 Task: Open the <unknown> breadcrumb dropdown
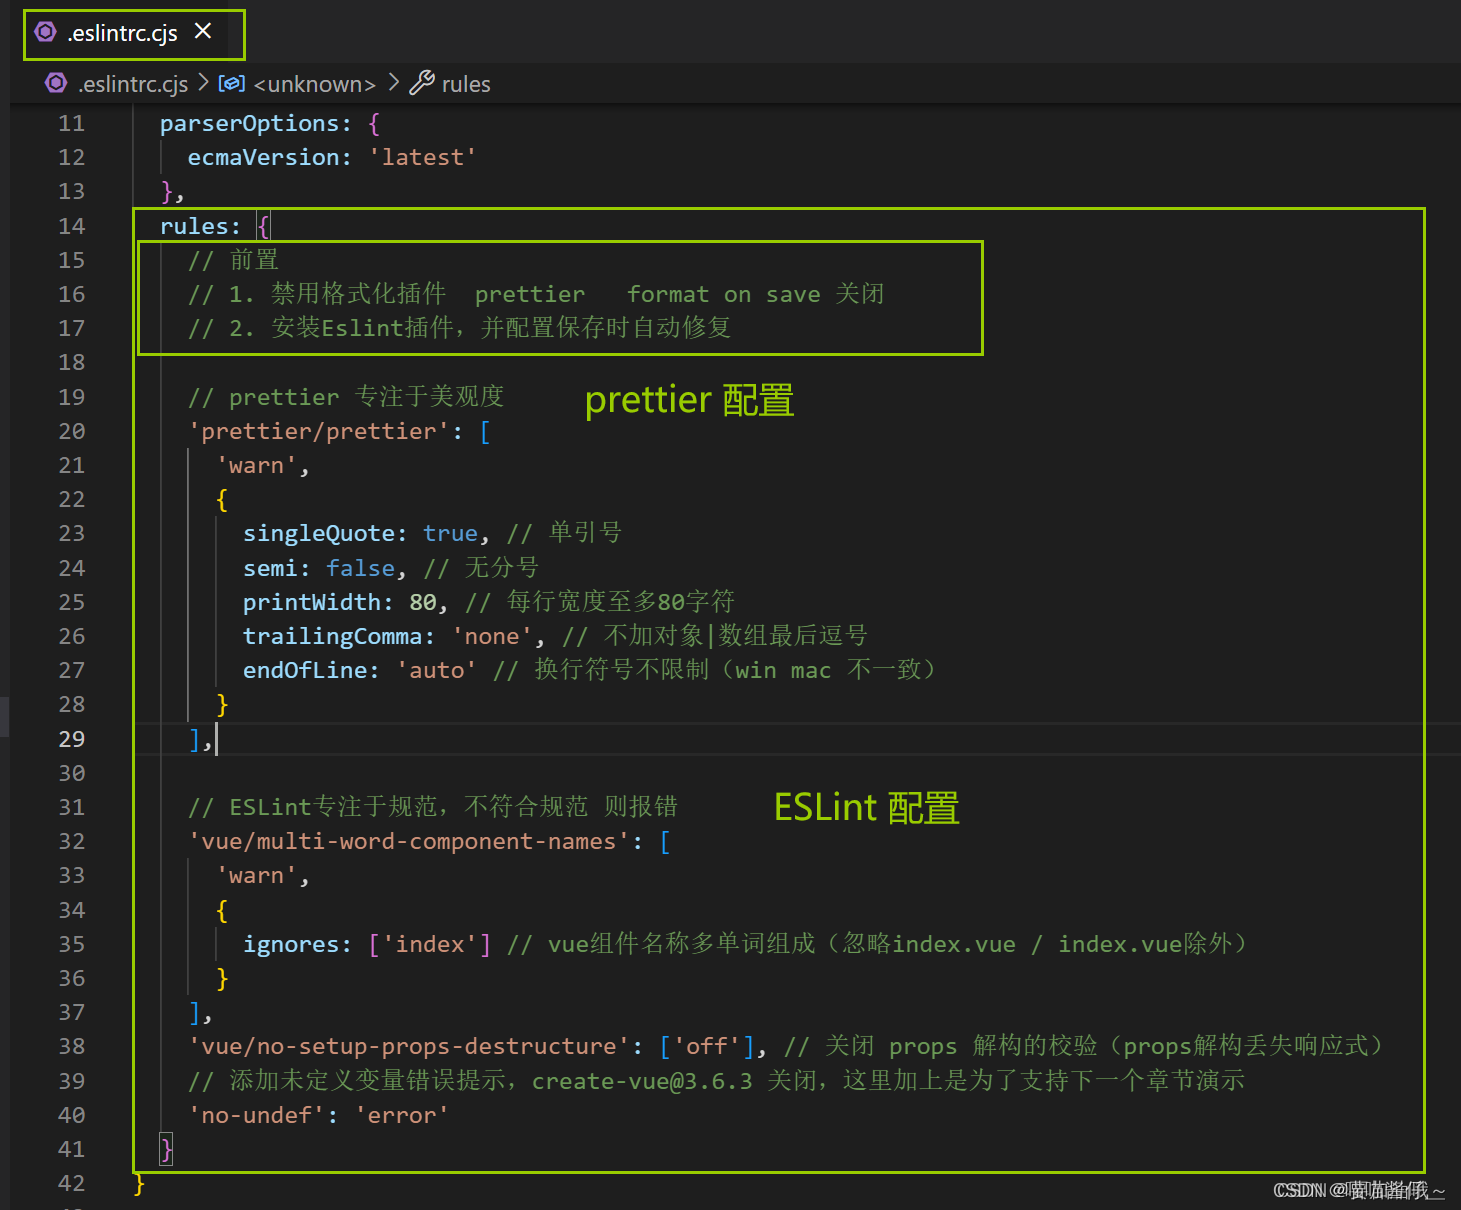tap(314, 83)
